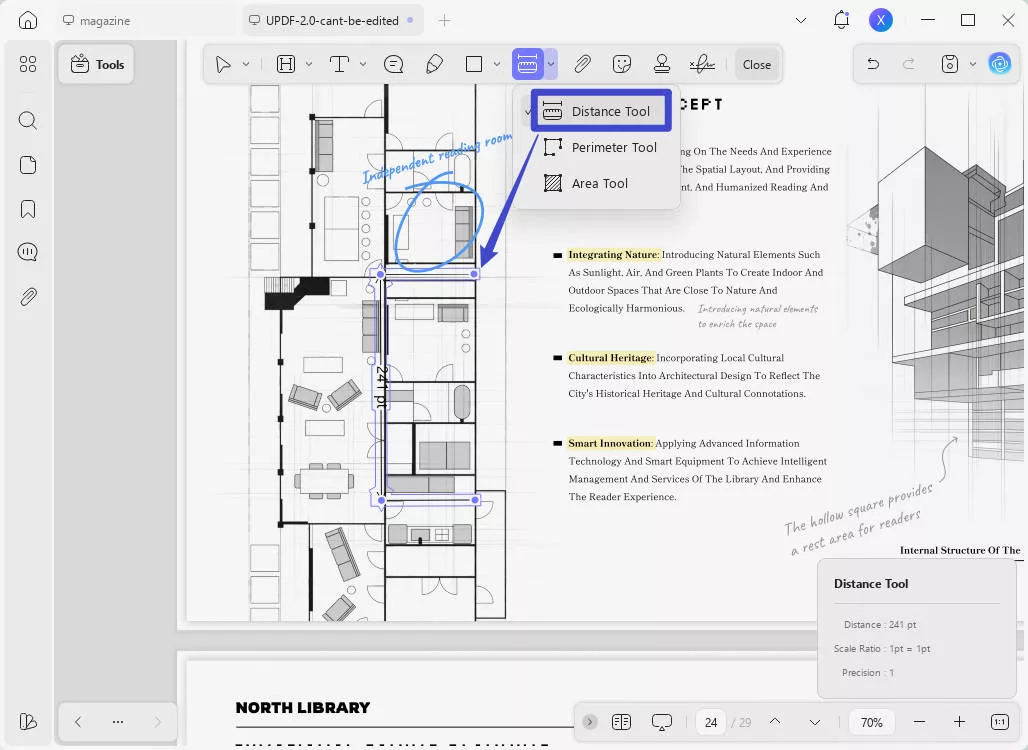Select the Text tool in the toolbar
The height and width of the screenshot is (750, 1028).
click(340, 63)
